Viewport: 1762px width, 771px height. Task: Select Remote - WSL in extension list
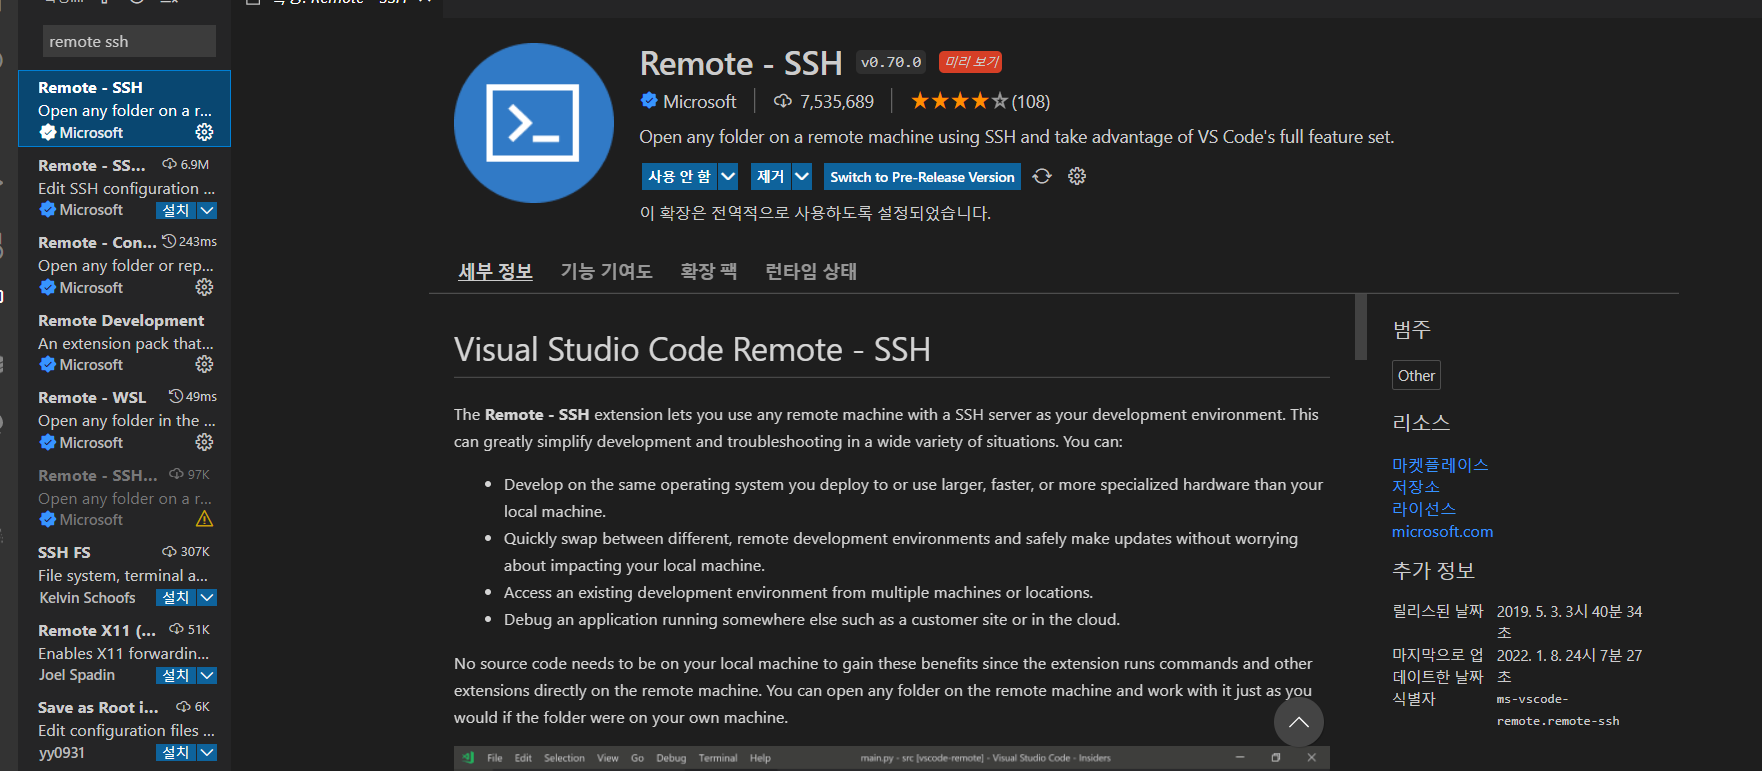tap(125, 420)
